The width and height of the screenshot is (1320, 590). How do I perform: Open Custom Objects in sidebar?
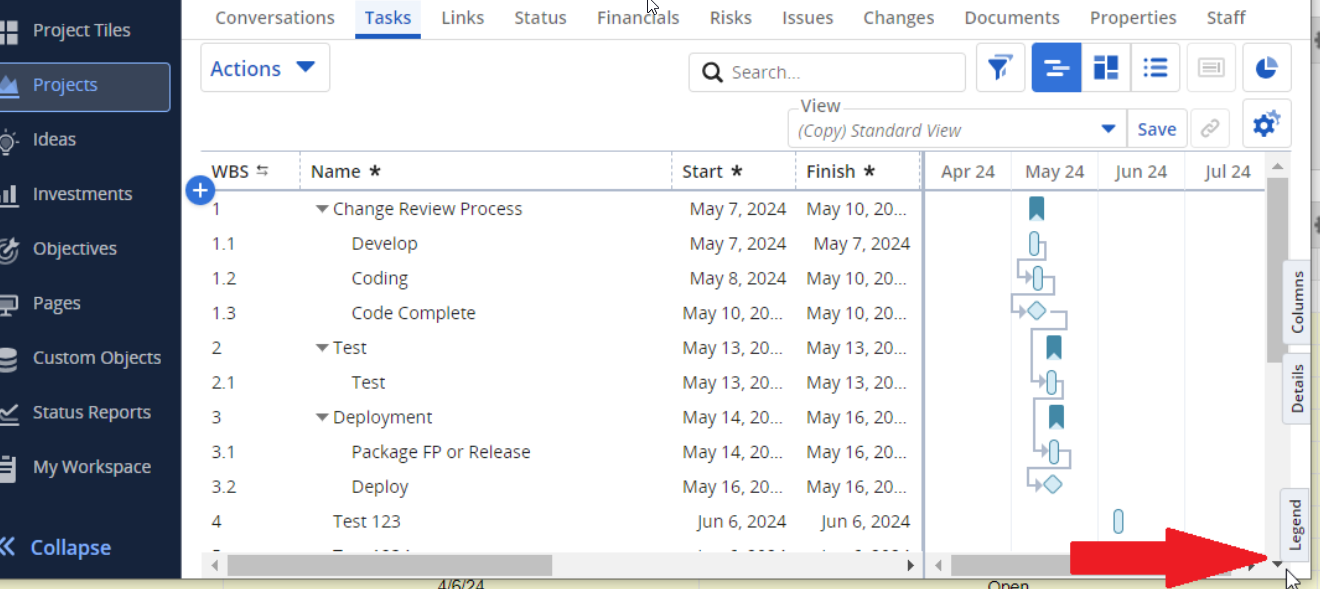click(x=96, y=358)
